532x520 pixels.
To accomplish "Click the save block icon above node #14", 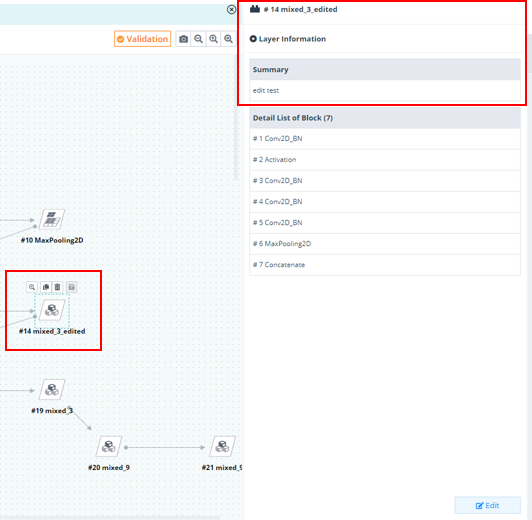I will [x=72, y=287].
